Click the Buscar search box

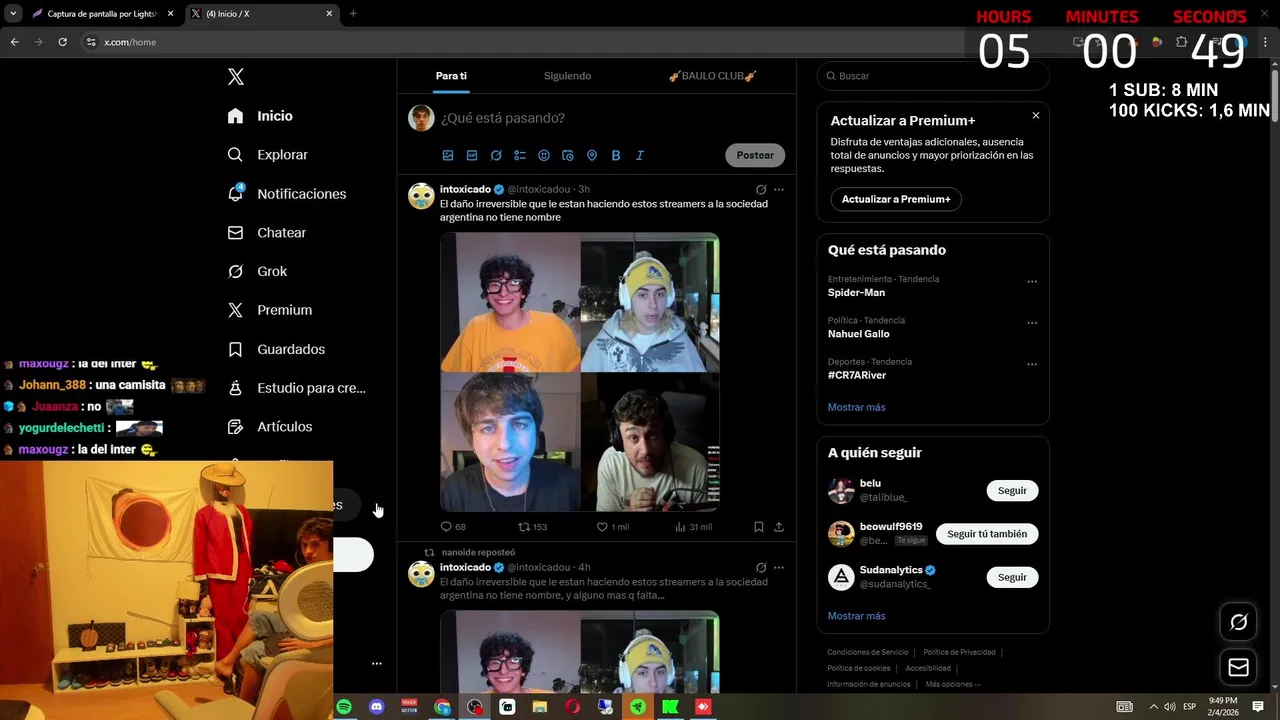(933, 76)
